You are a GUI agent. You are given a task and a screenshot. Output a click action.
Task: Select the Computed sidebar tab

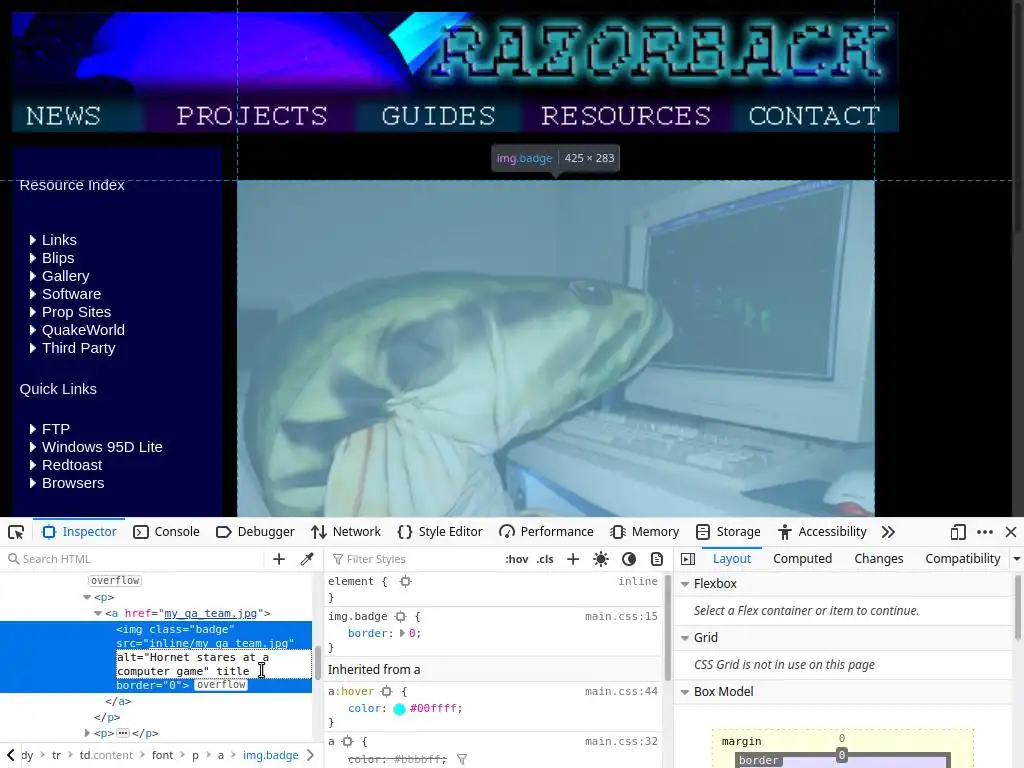point(803,559)
